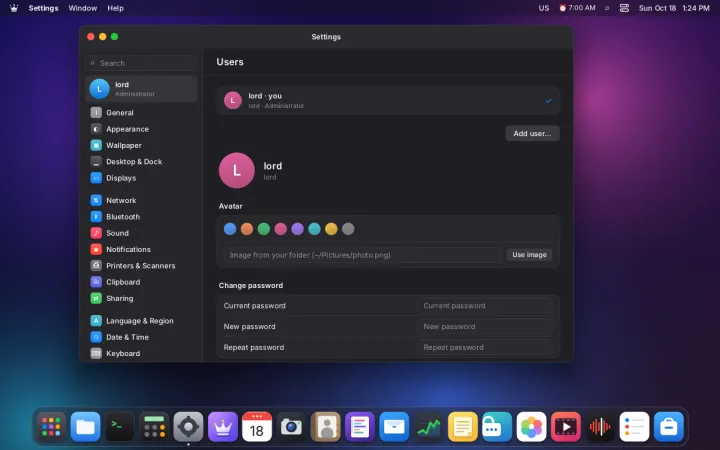Image resolution: width=720 pixels, height=450 pixels.
Task: Open yellow Notes app in dock
Action: click(462, 427)
